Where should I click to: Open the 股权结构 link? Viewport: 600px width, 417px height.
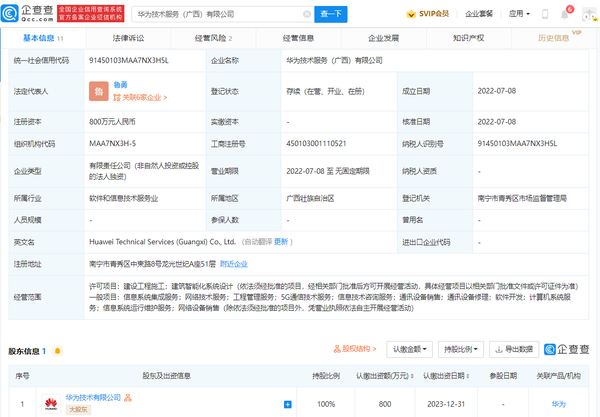coord(355,349)
